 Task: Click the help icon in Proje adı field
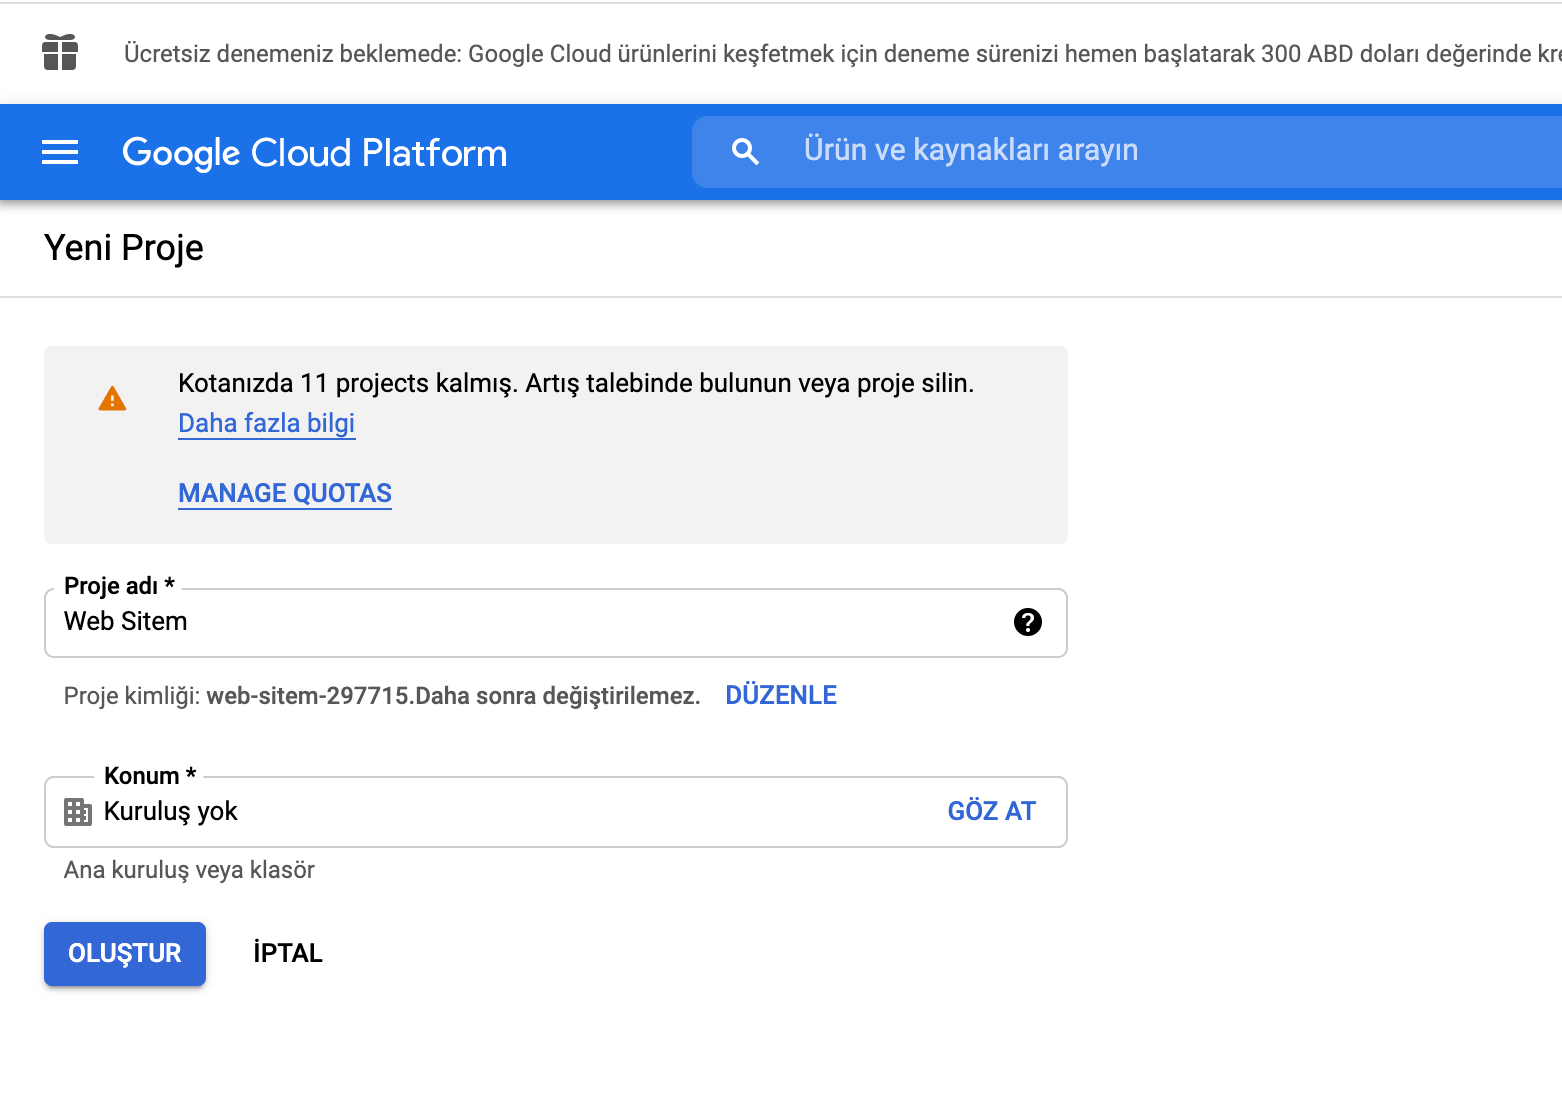(1027, 622)
